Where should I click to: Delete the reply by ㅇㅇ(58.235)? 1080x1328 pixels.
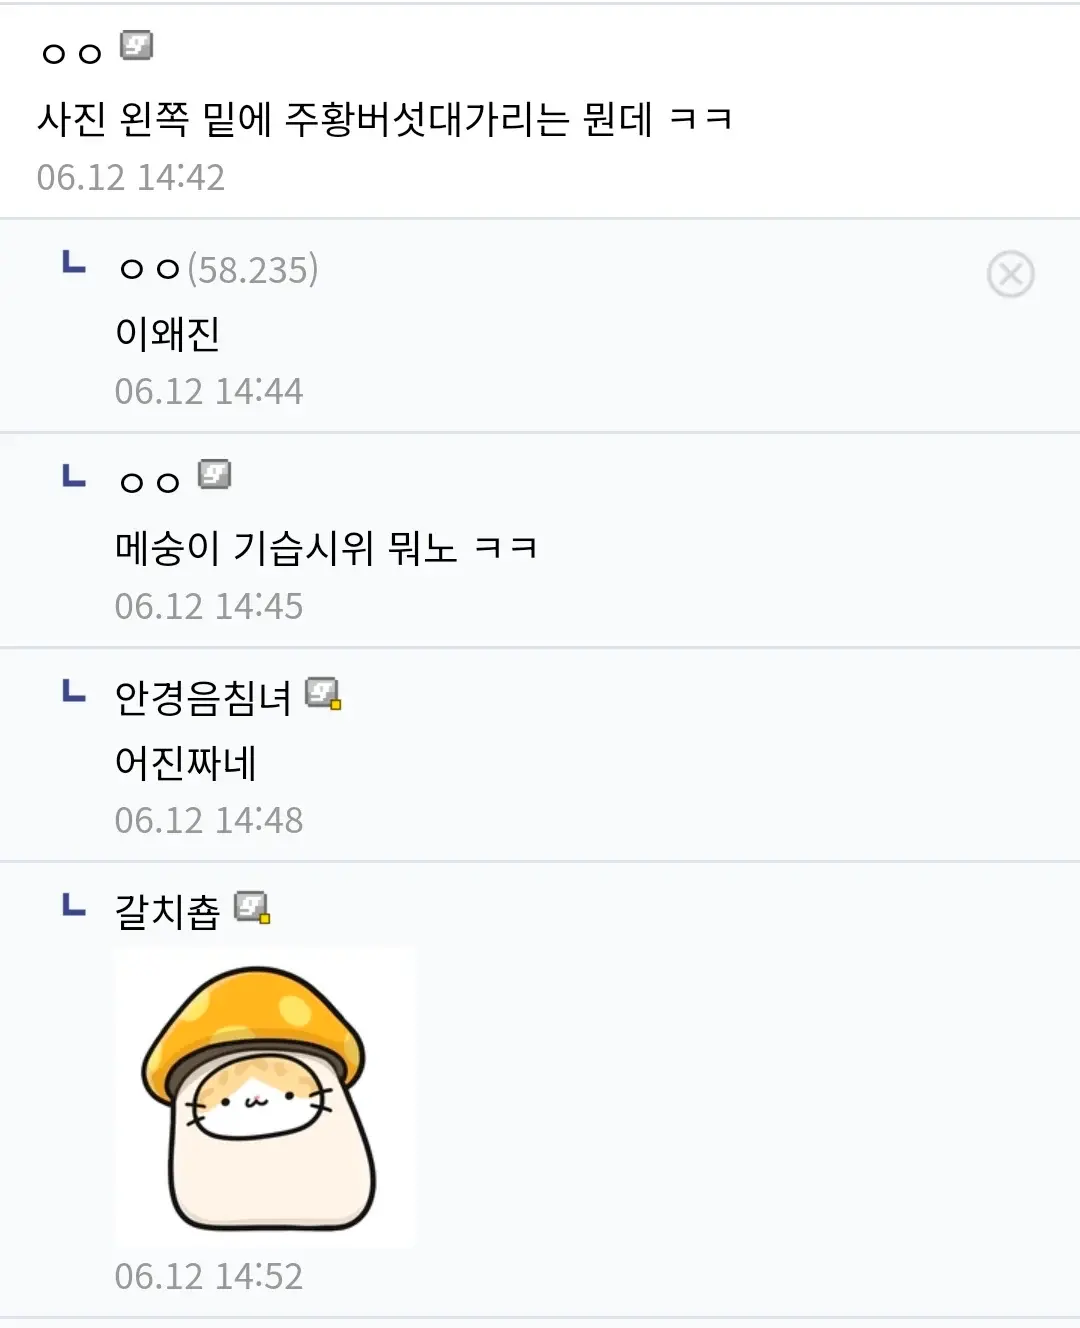(1010, 274)
